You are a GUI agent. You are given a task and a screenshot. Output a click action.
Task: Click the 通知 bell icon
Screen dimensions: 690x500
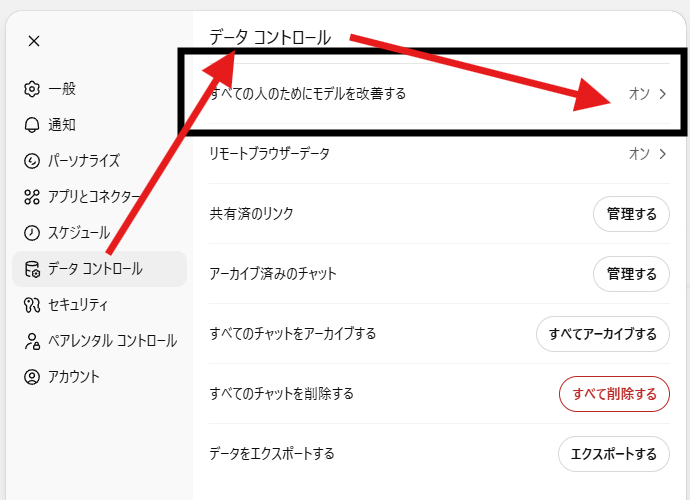tap(32, 125)
